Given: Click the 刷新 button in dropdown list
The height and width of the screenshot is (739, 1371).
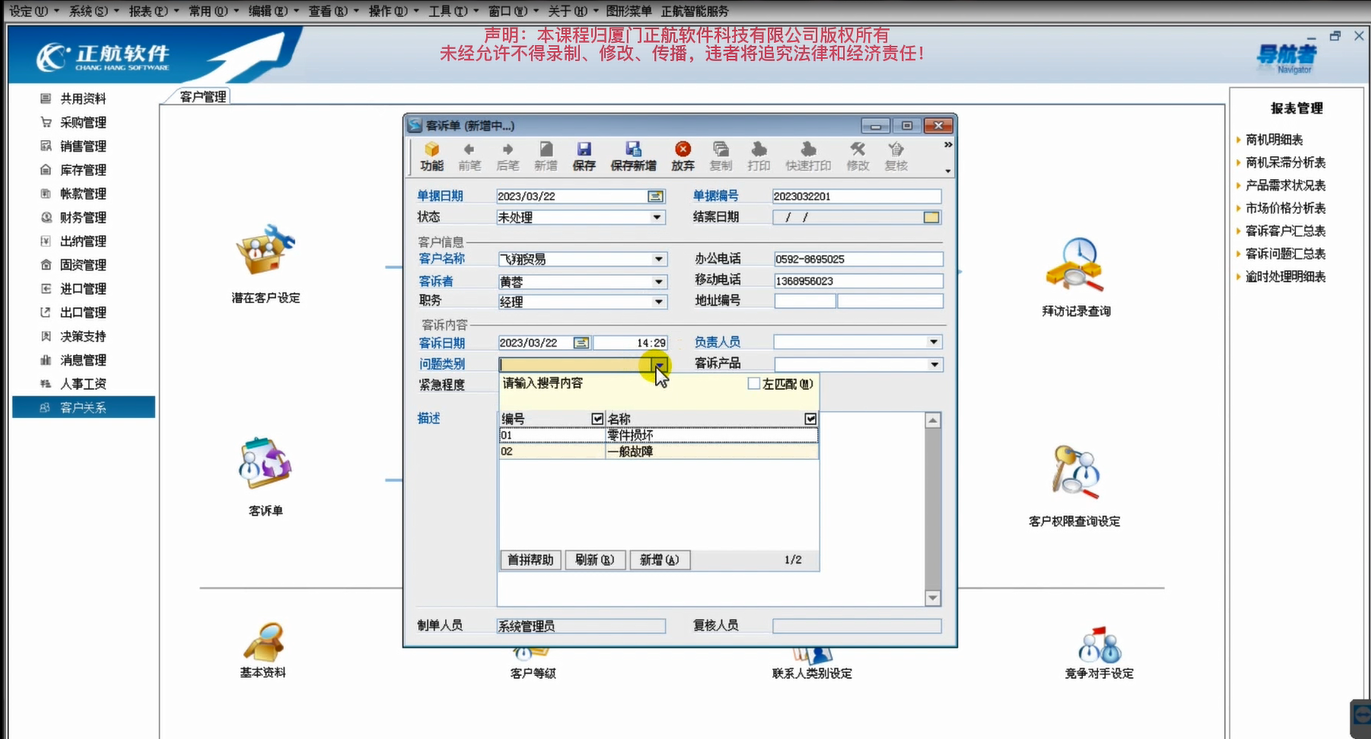Looking at the screenshot, I should click(595, 560).
